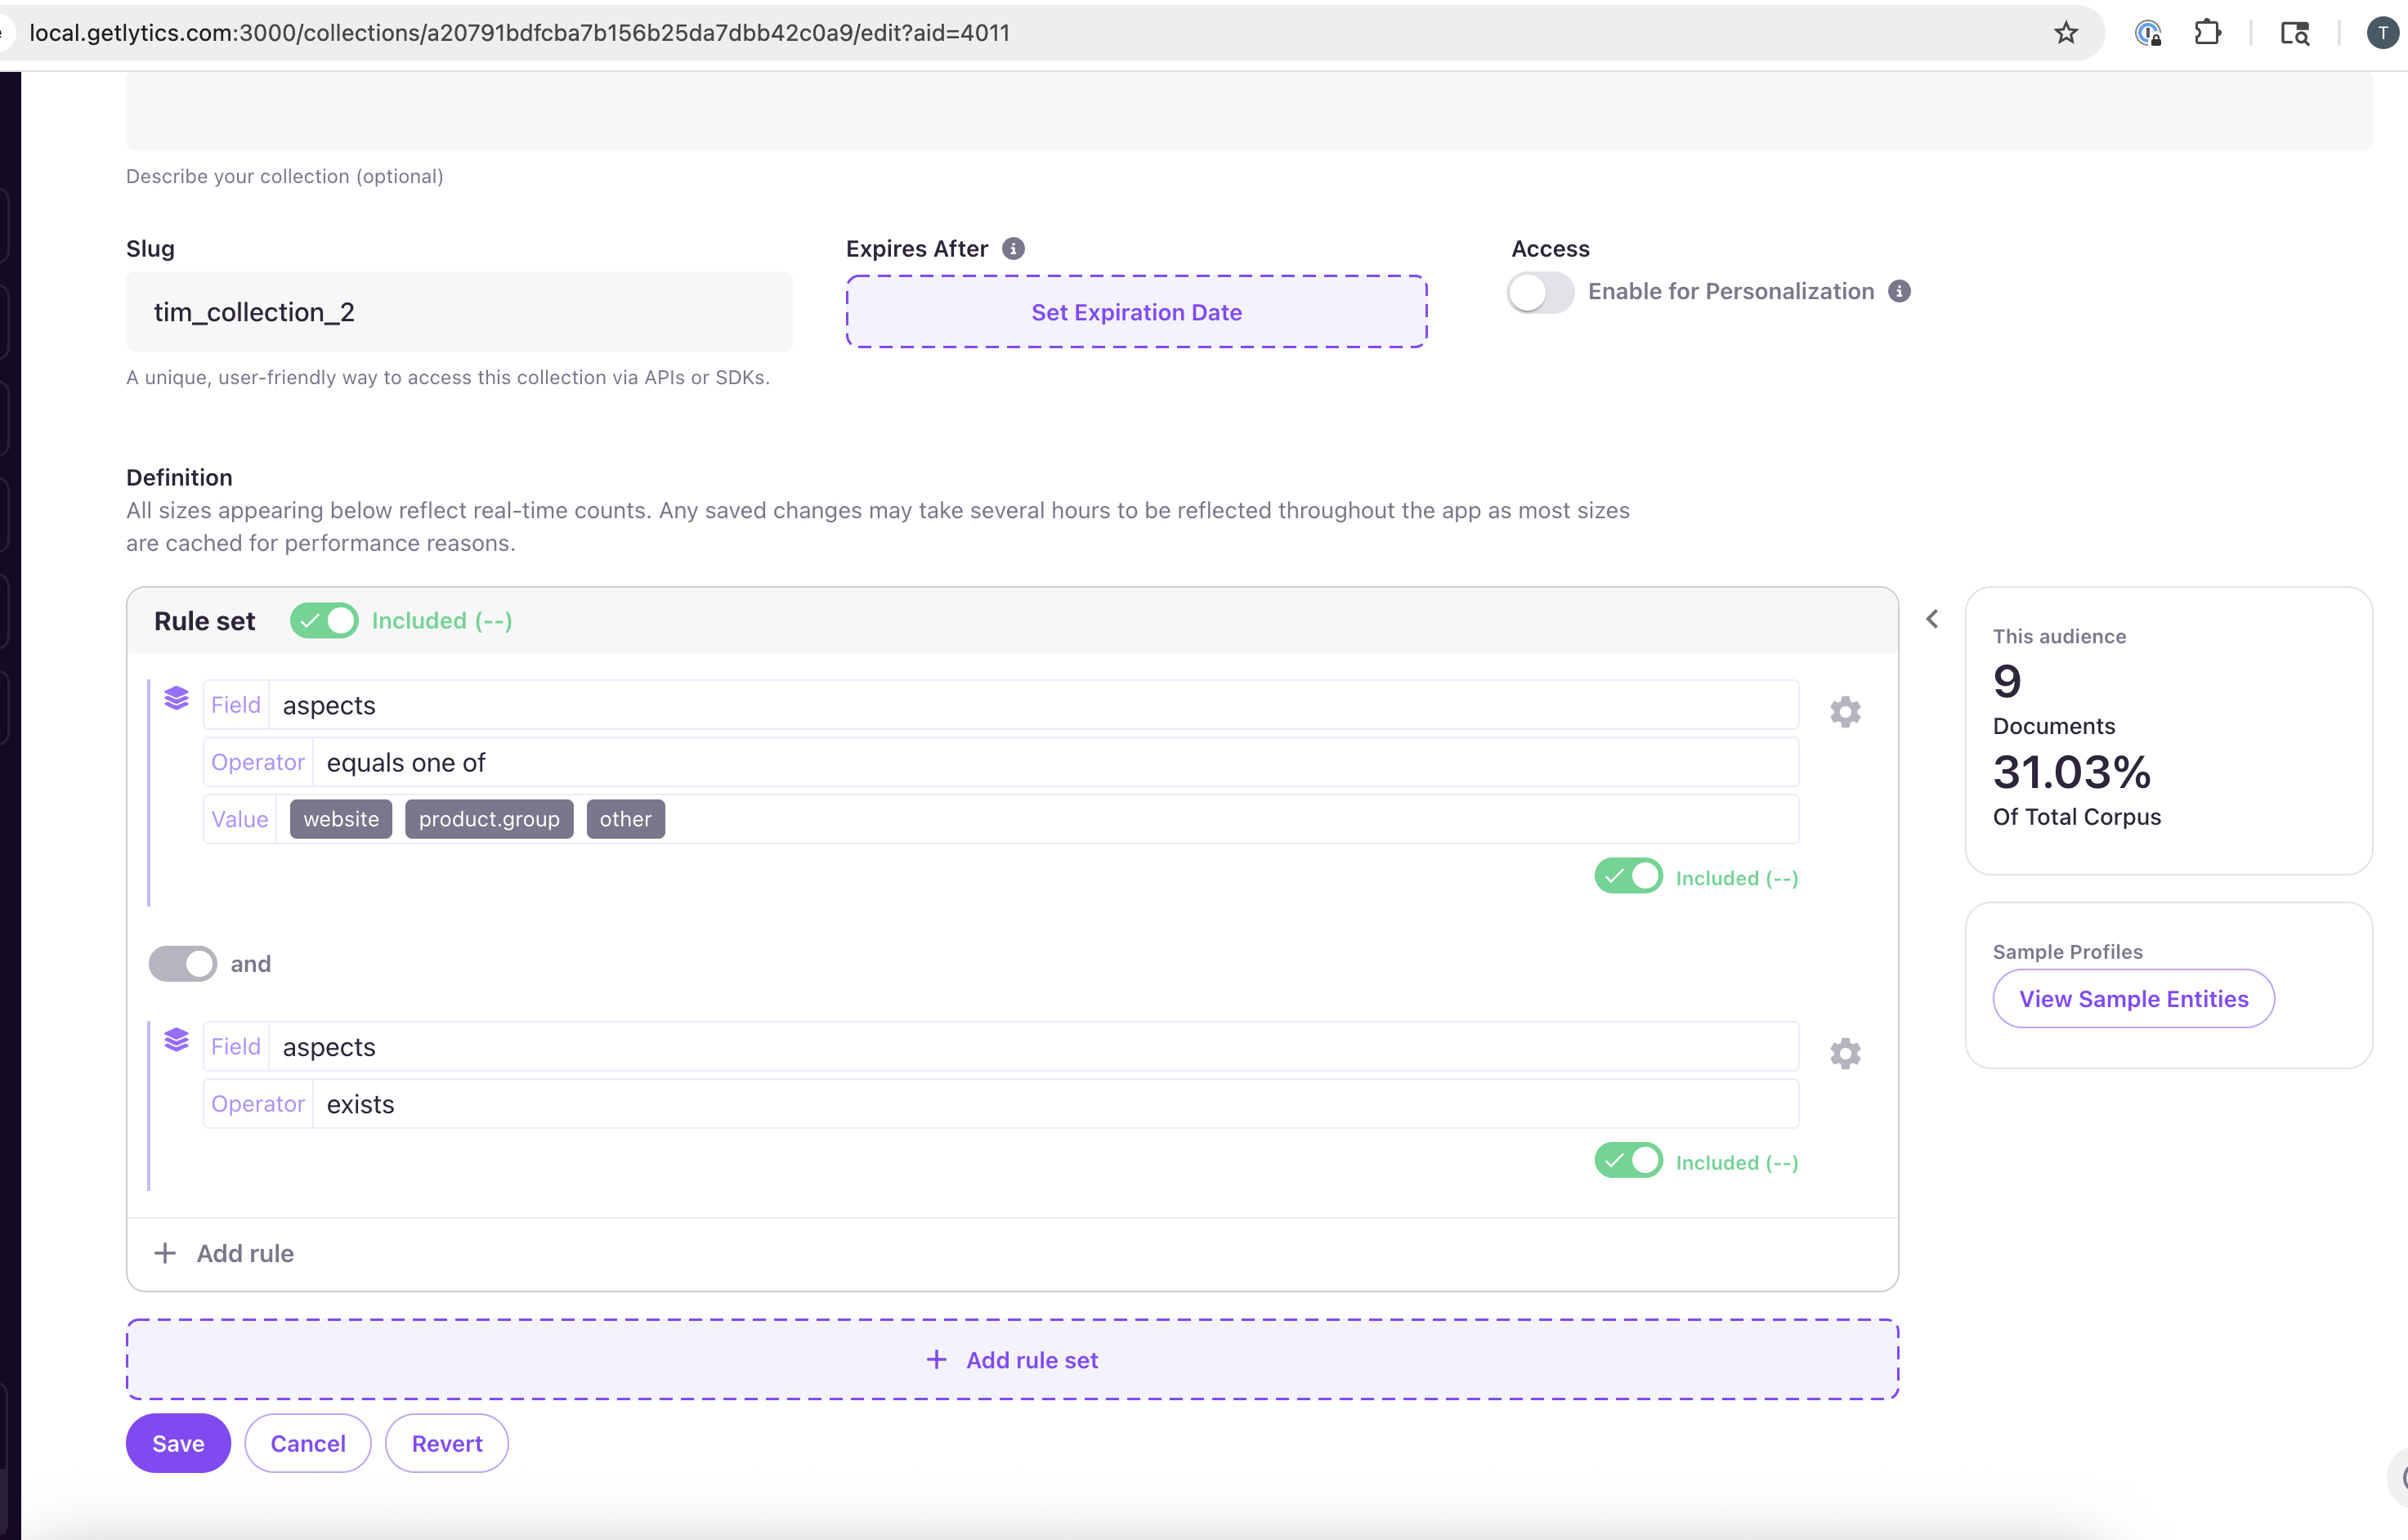
Task: Click the Cancel button
Action: pos(308,1443)
